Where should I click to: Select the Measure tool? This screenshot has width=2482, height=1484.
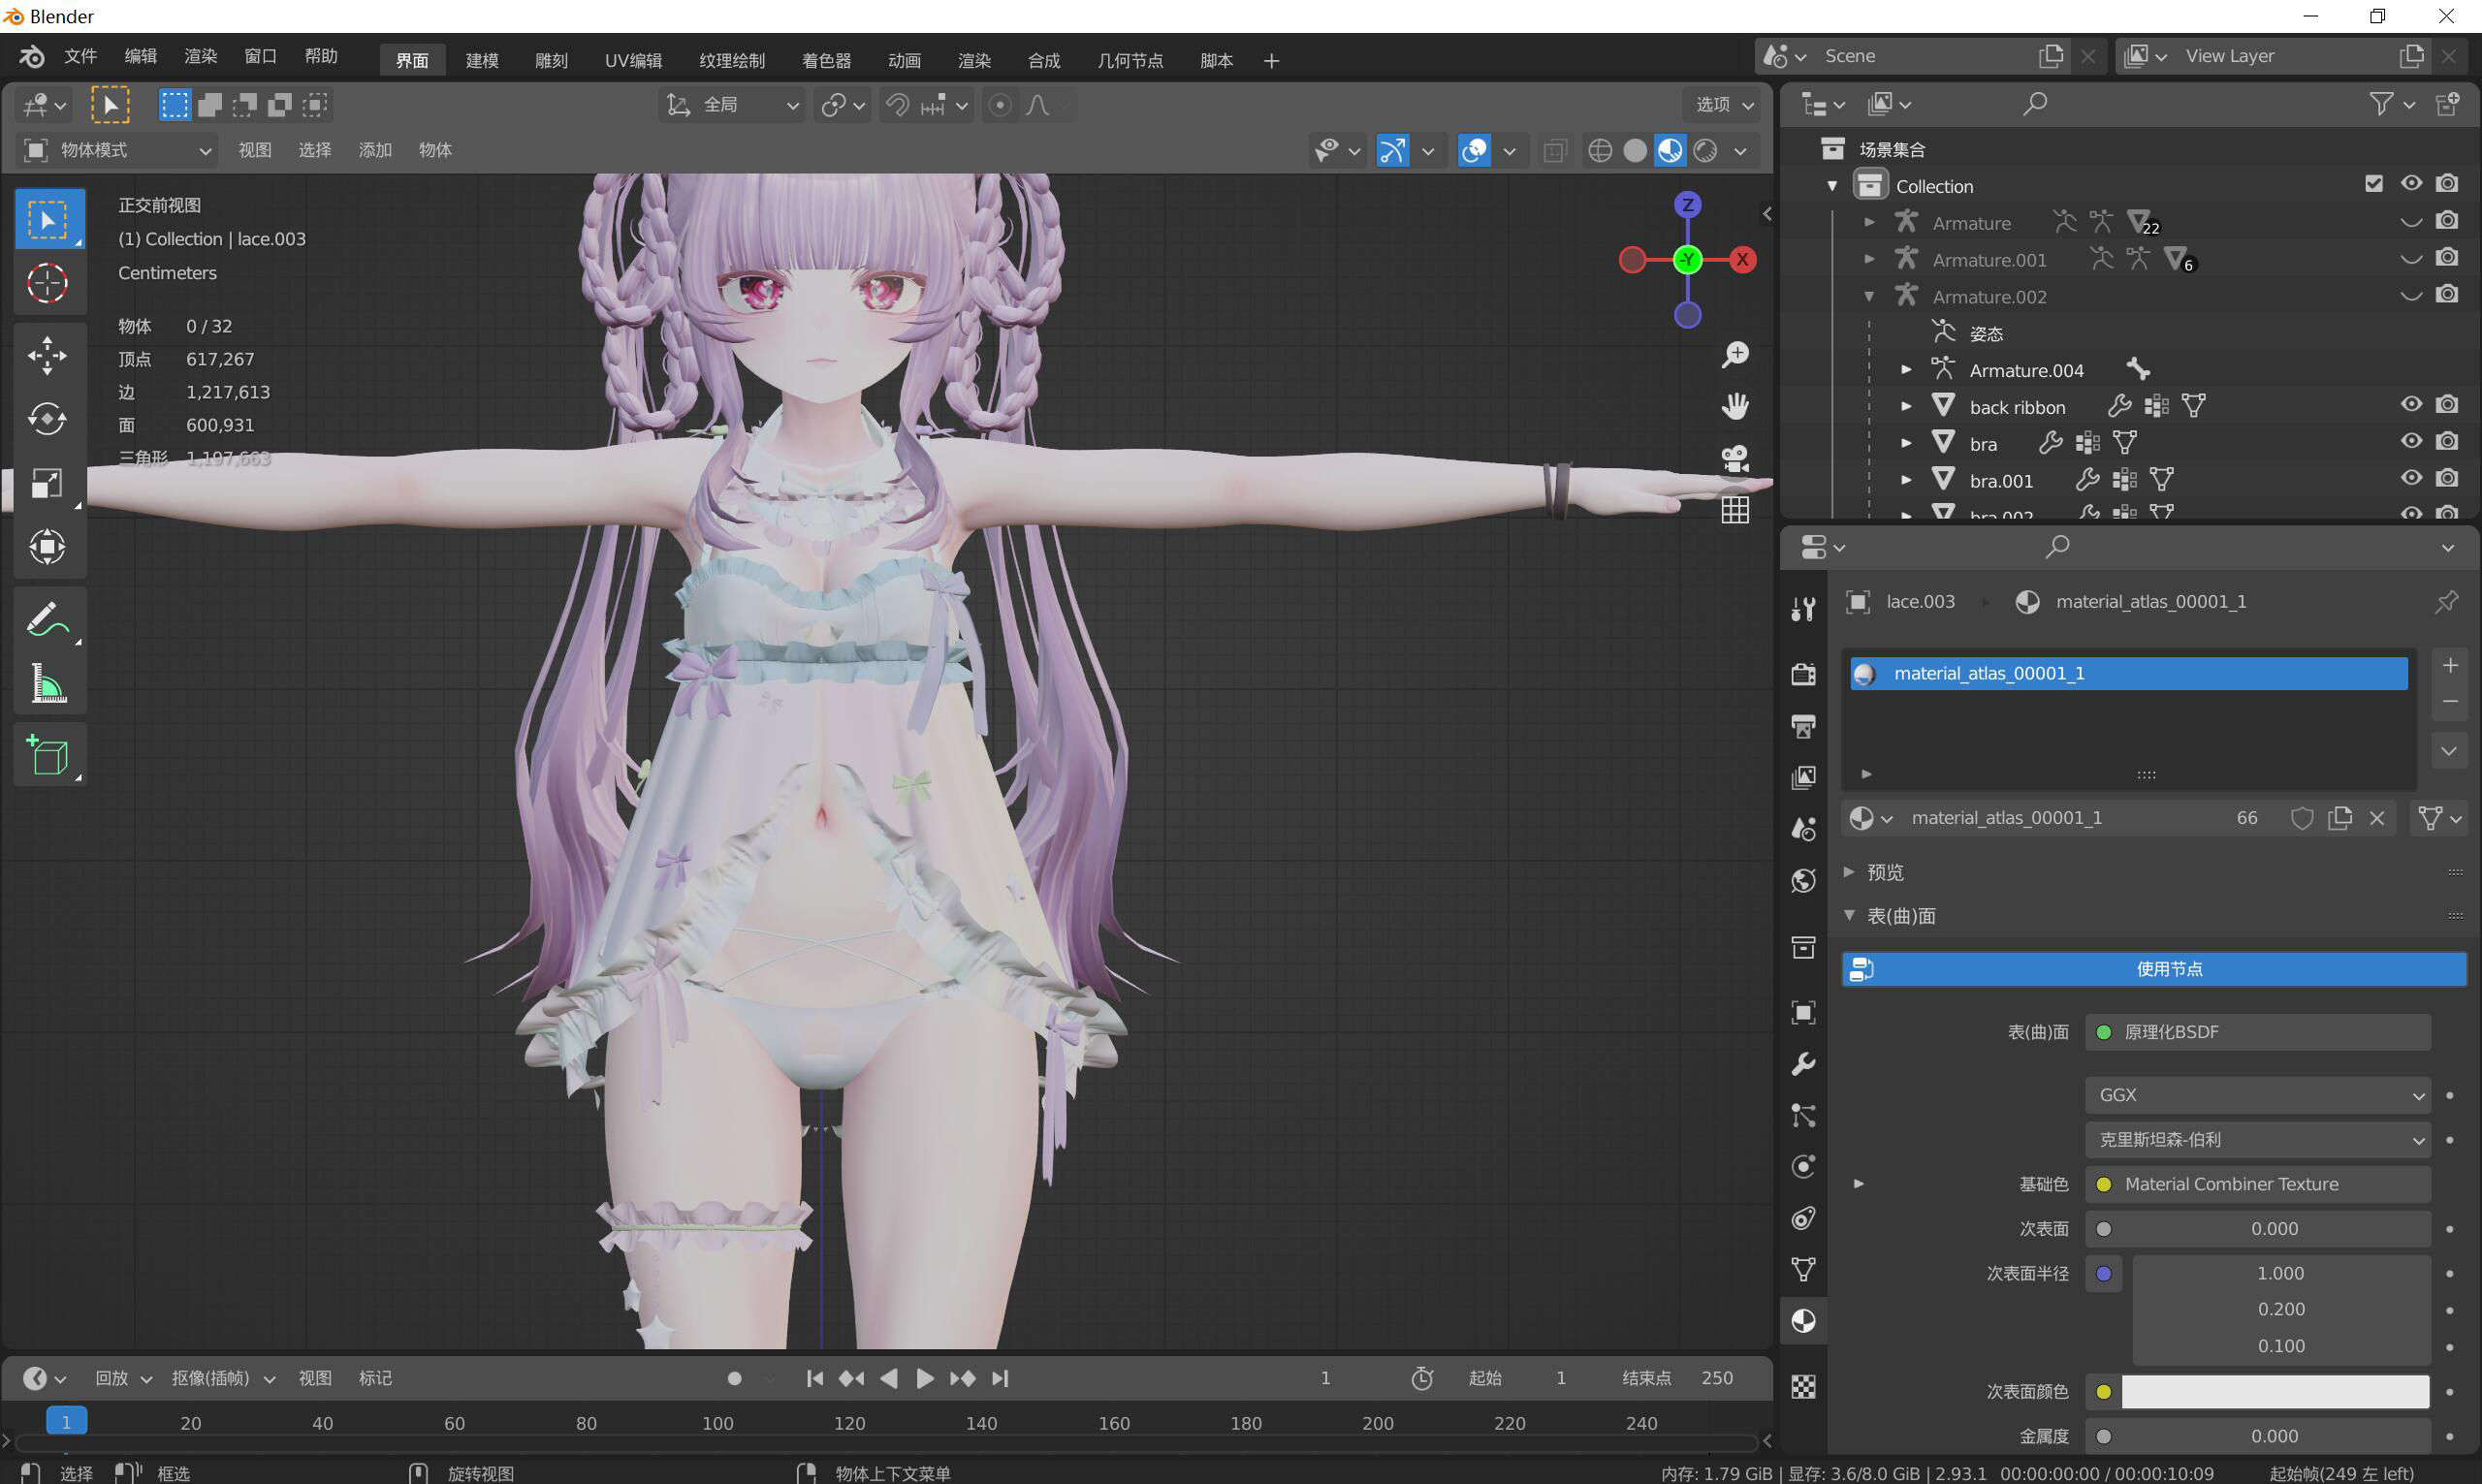click(48, 684)
